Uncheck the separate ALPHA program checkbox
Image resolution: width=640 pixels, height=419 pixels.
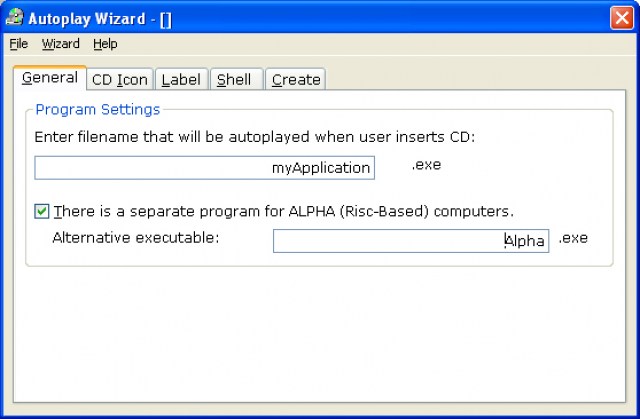42,211
